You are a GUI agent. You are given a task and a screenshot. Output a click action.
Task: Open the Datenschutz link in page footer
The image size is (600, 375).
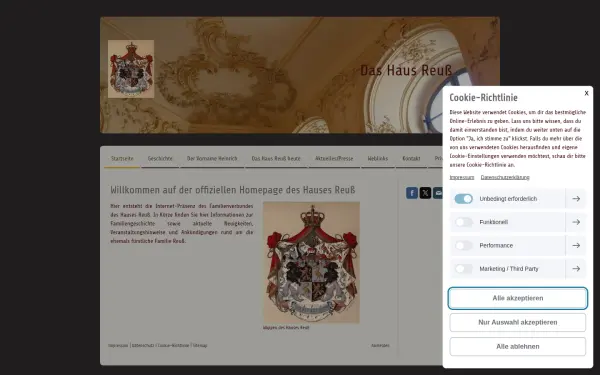pos(143,346)
